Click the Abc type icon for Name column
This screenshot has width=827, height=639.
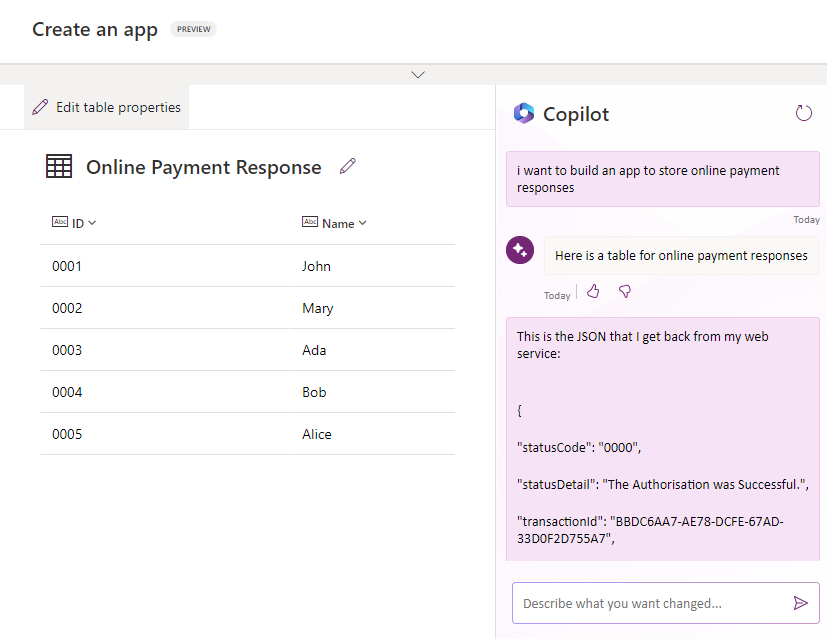pyautogui.click(x=310, y=222)
